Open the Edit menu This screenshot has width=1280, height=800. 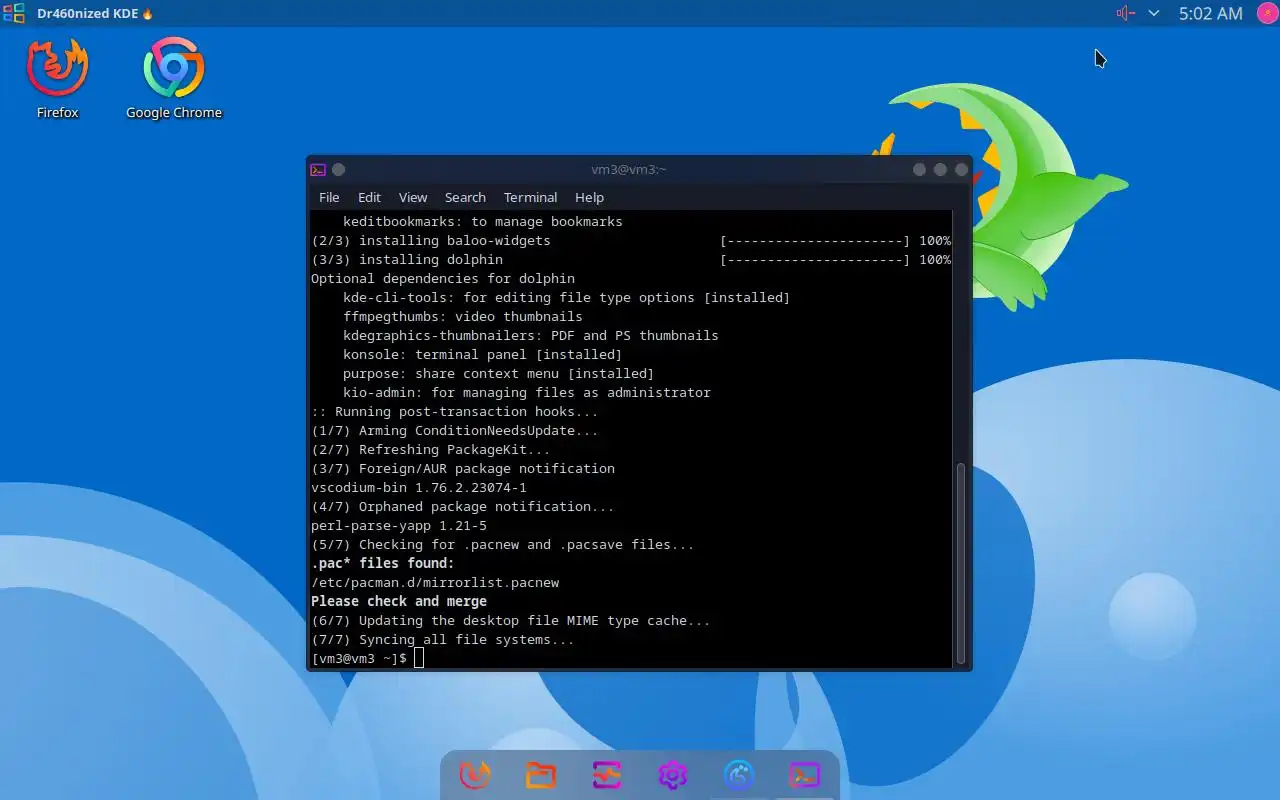369,197
